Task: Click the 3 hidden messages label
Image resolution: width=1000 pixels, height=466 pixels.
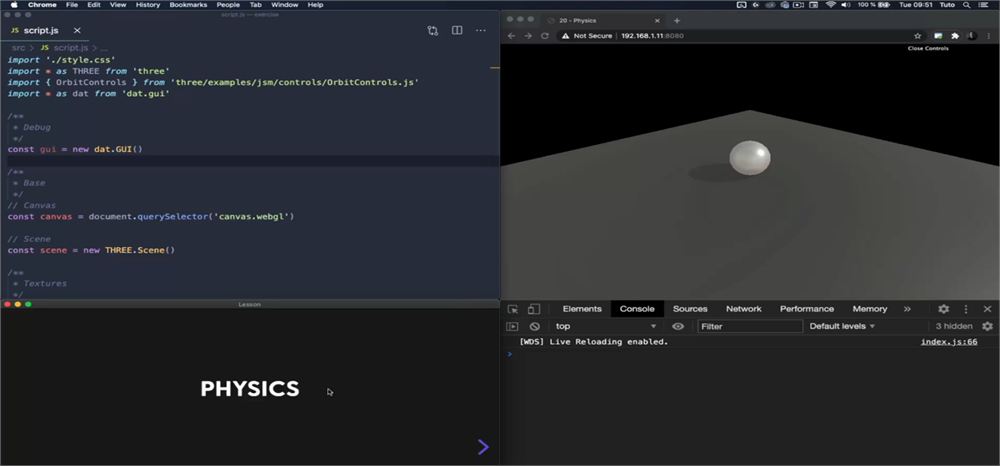Action: (x=954, y=326)
